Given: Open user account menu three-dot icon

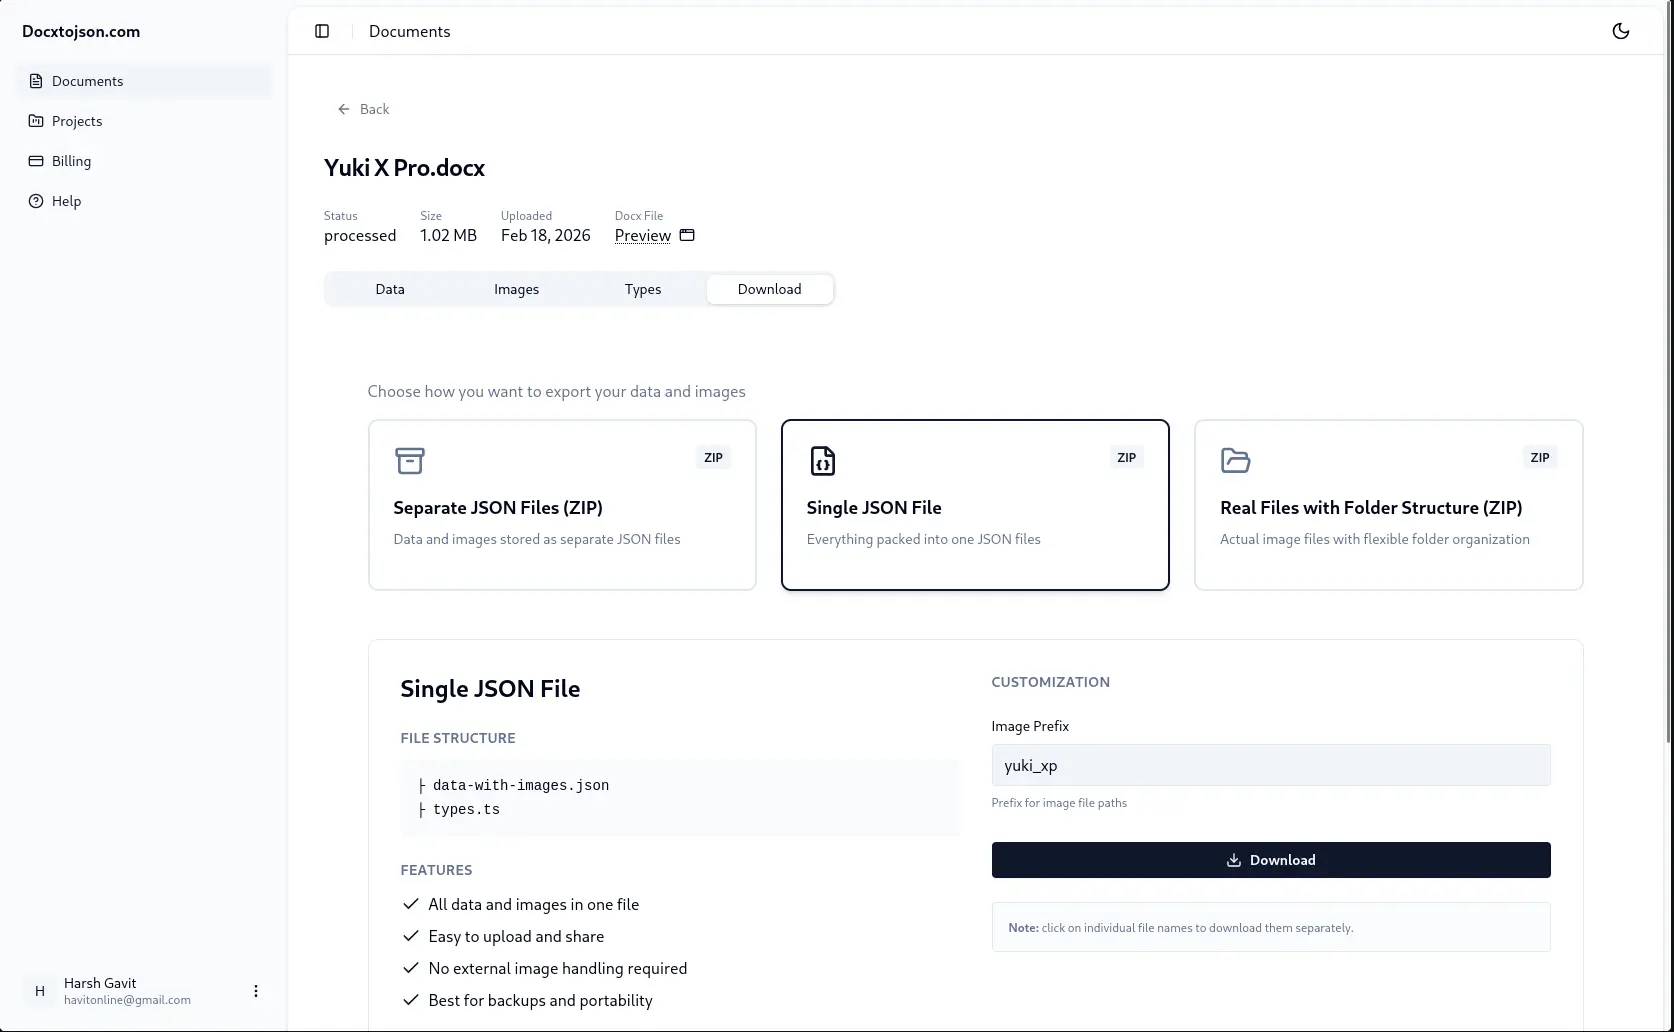Looking at the screenshot, I should pos(256,991).
